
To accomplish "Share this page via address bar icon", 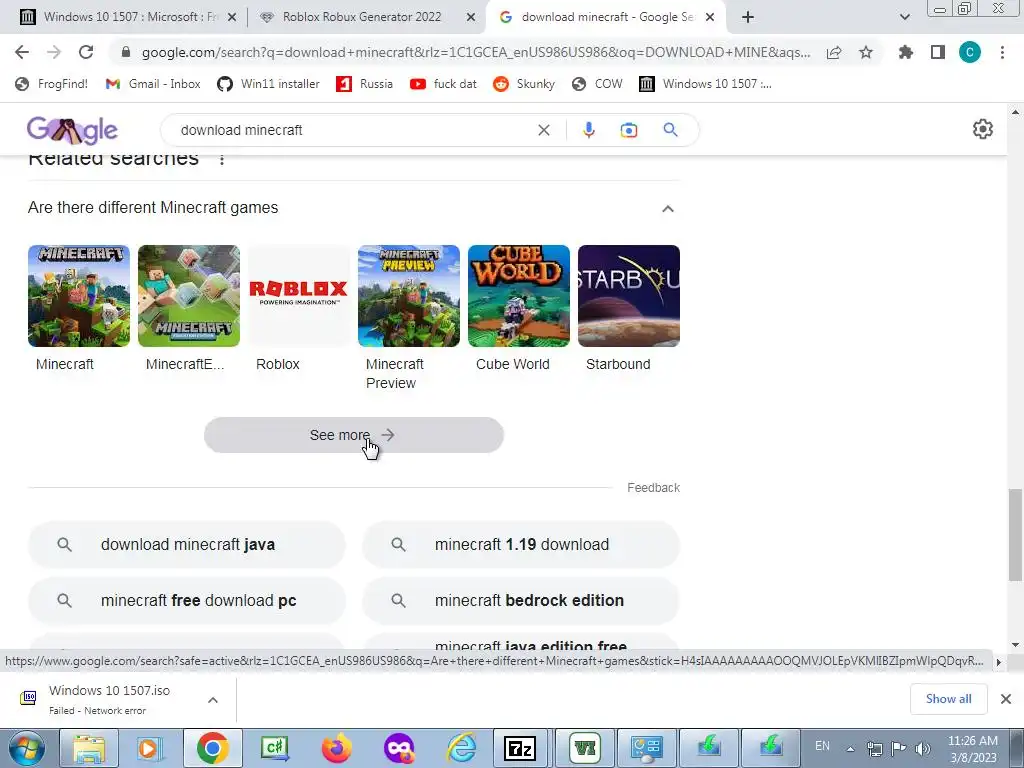I will [x=834, y=53].
